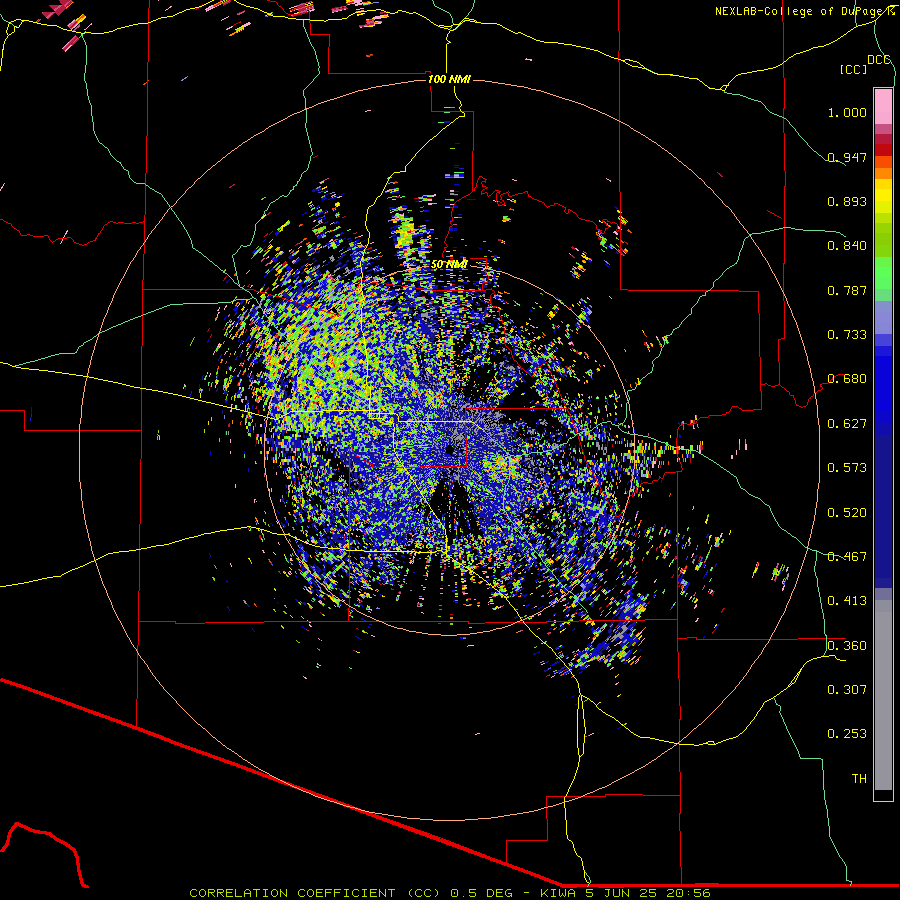Click the 0.573 legend value
Screen dimensions: 900x900
click(847, 468)
